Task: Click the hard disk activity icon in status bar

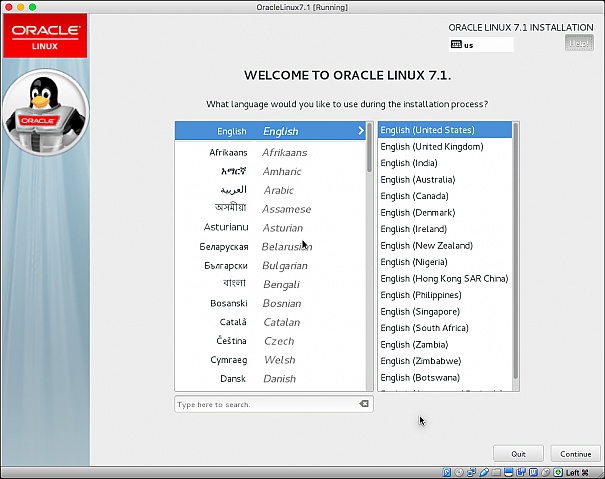Action: click(x=447, y=472)
